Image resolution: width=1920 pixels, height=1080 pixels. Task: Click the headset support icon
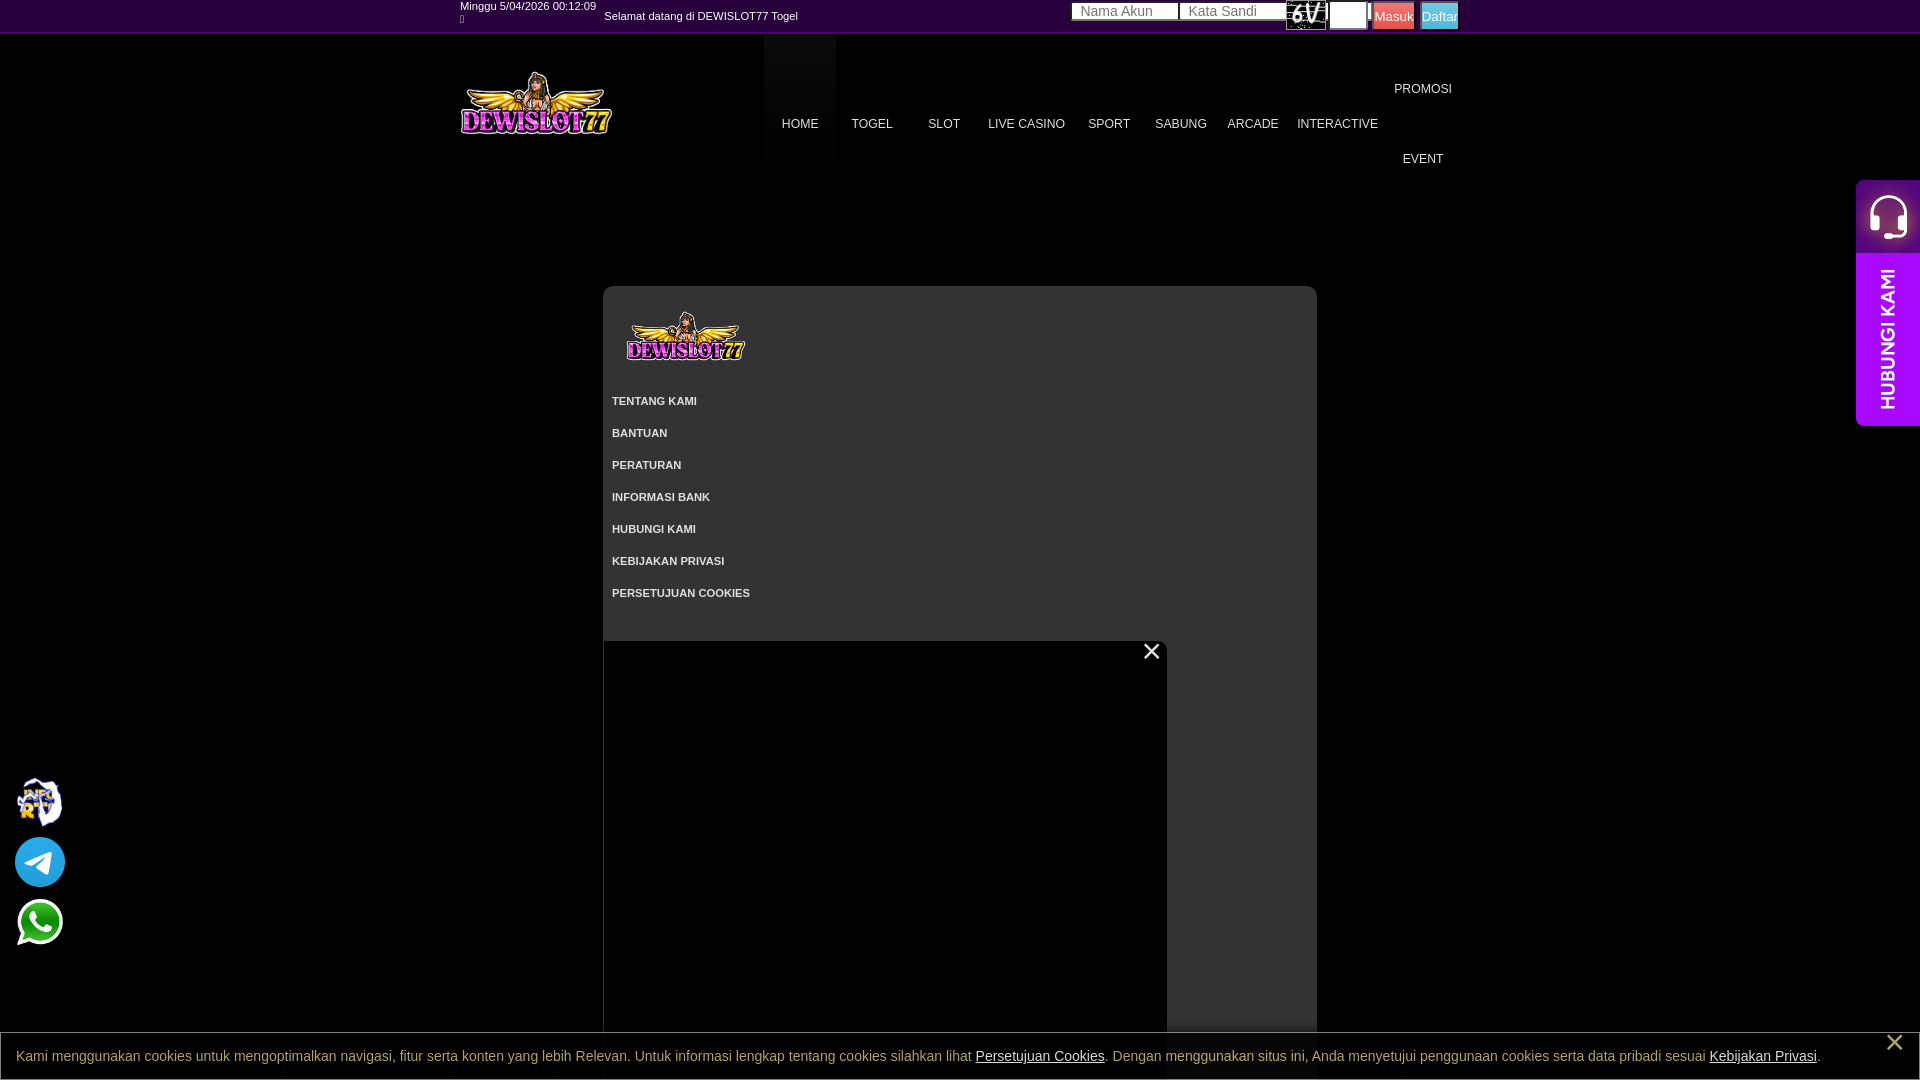(x=1888, y=217)
